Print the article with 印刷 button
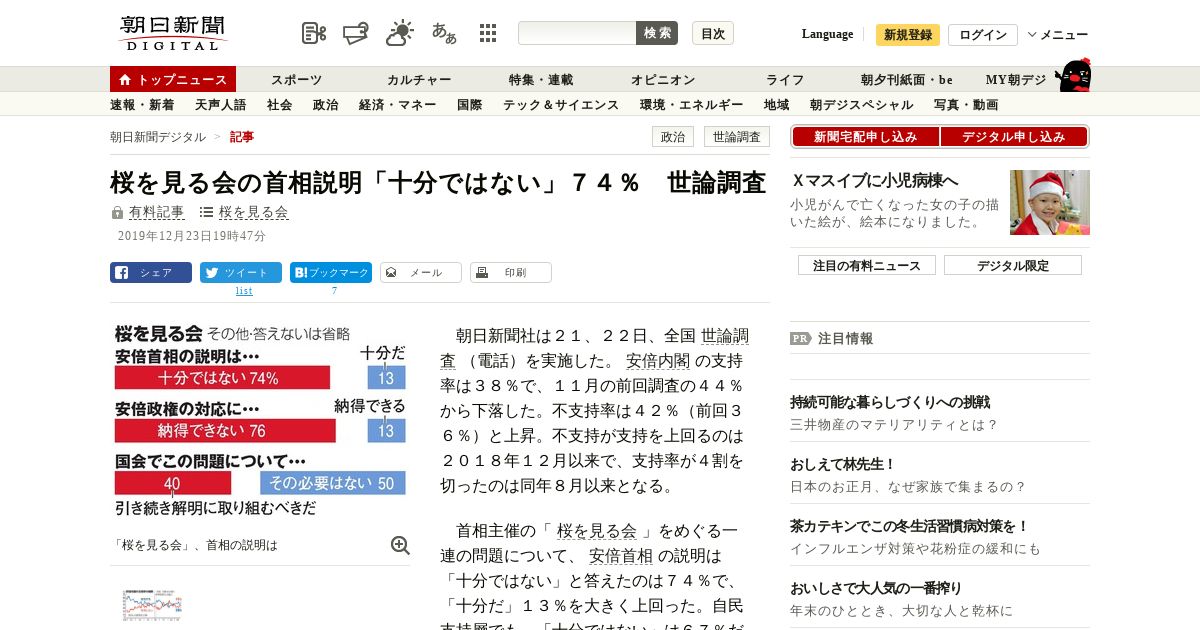Screen dimensions: 1200x630 pos(511,272)
